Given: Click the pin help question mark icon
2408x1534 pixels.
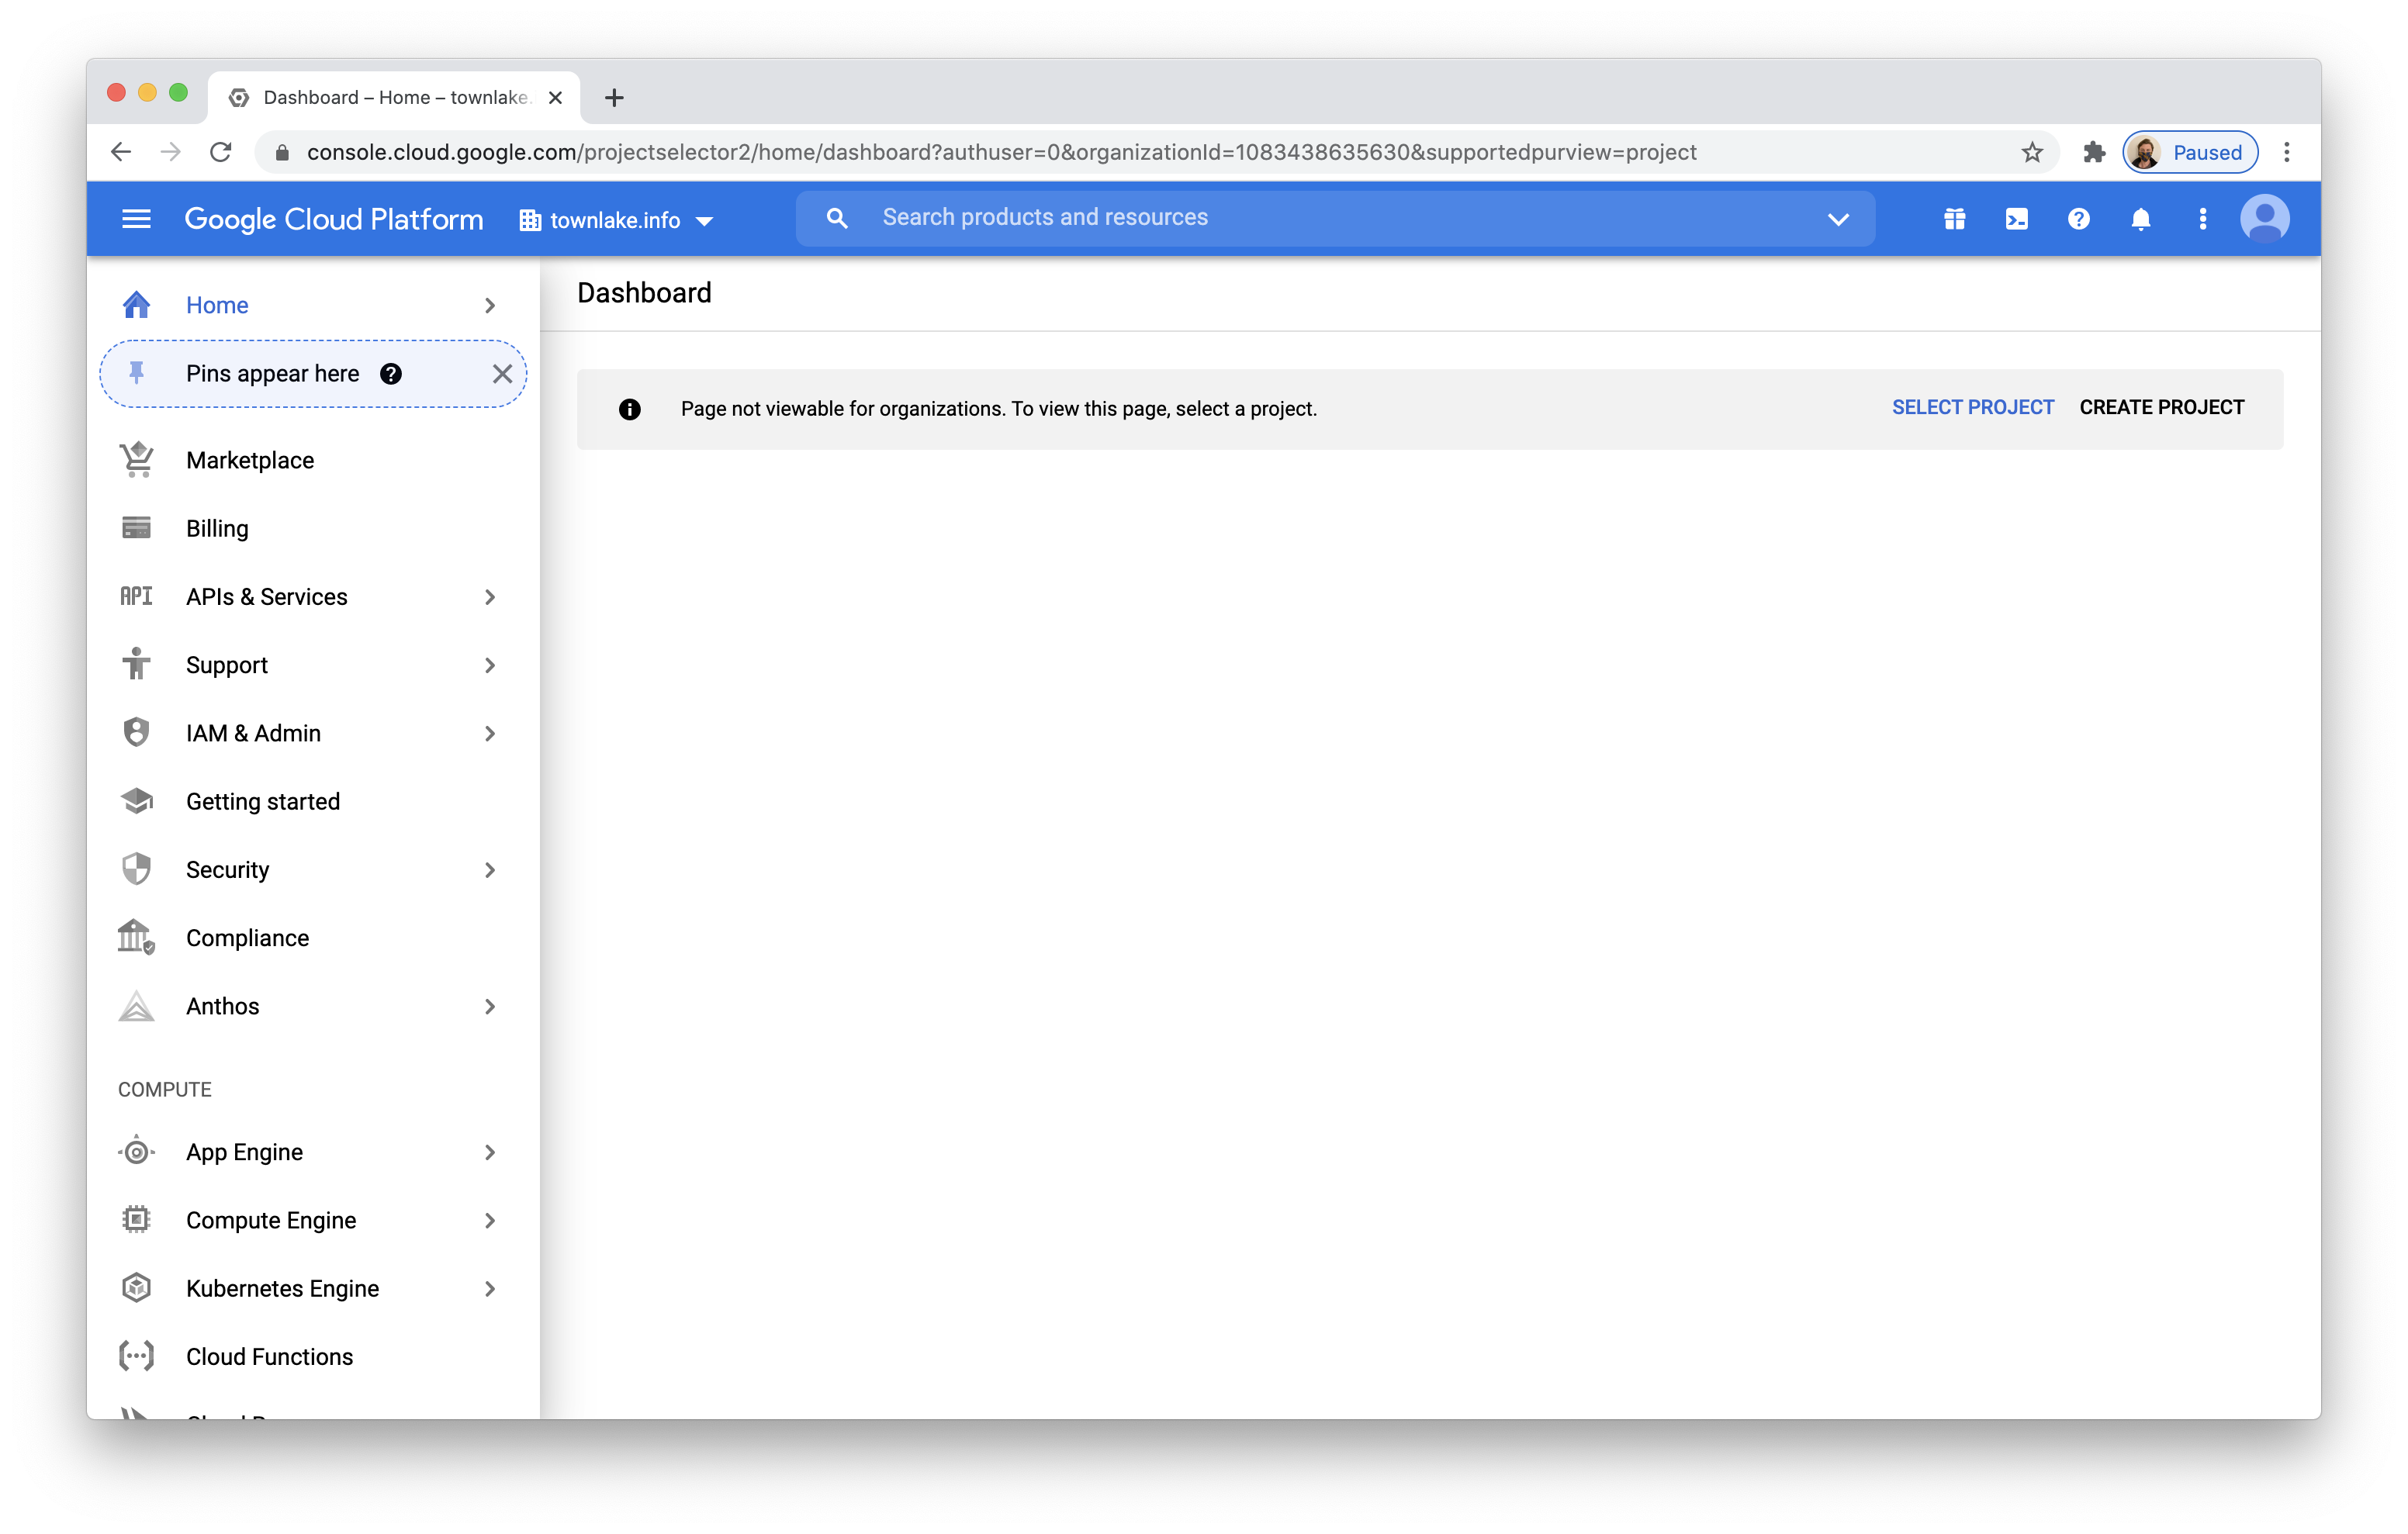Looking at the screenshot, I should point(391,374).
